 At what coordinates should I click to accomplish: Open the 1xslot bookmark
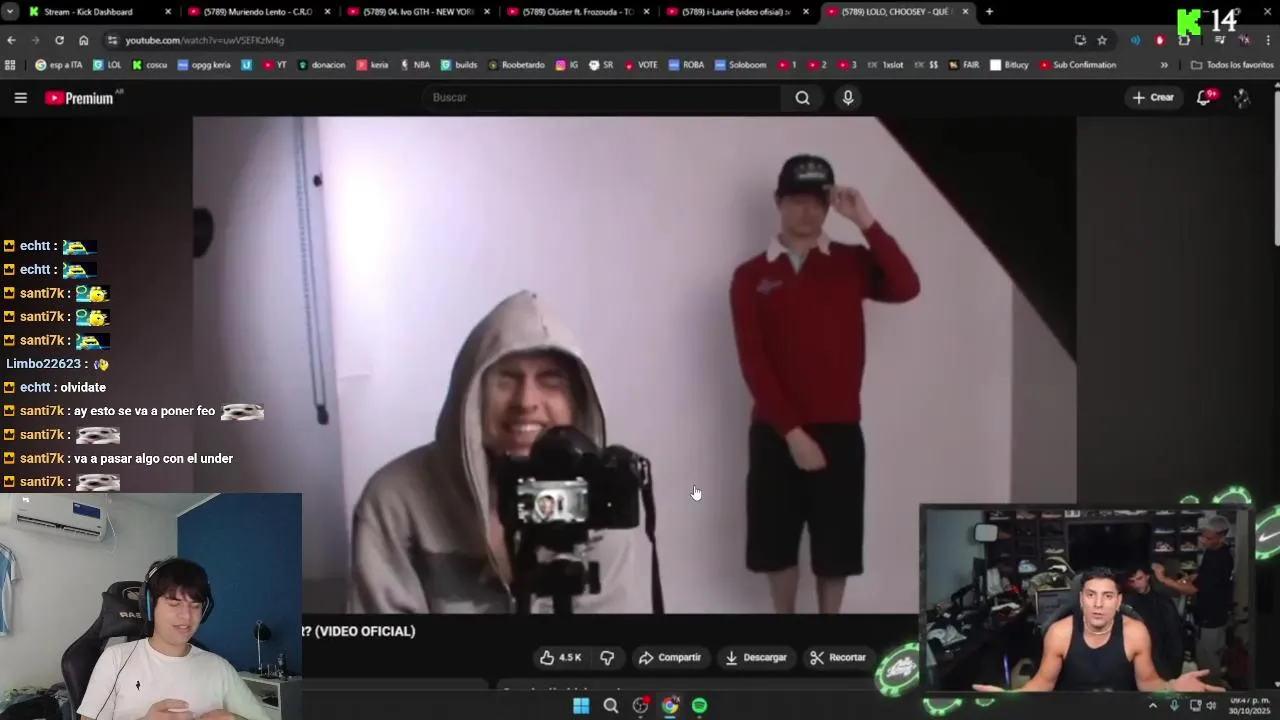885,65
